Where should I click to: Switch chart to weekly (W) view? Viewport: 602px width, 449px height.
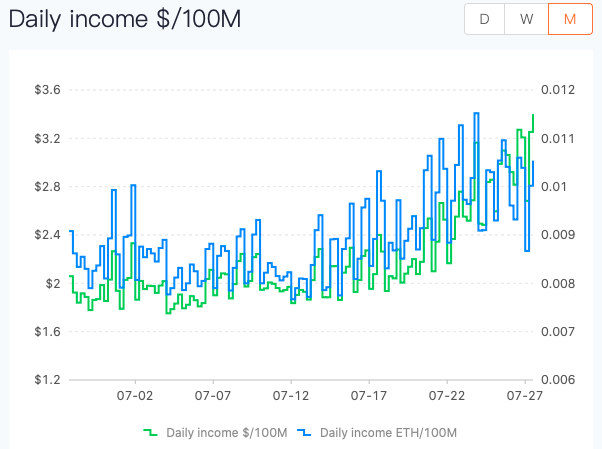[x=527, y=20]
